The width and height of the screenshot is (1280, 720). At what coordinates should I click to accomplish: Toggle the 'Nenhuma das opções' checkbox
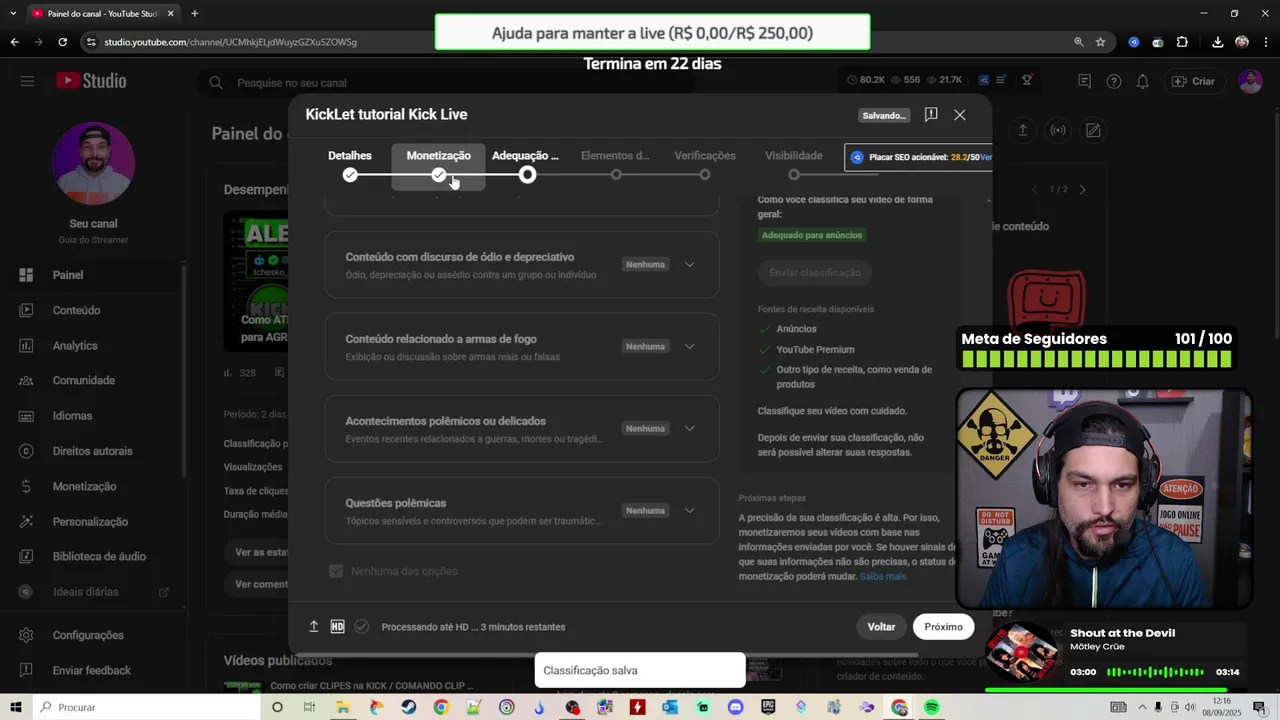tap(337, 571)
